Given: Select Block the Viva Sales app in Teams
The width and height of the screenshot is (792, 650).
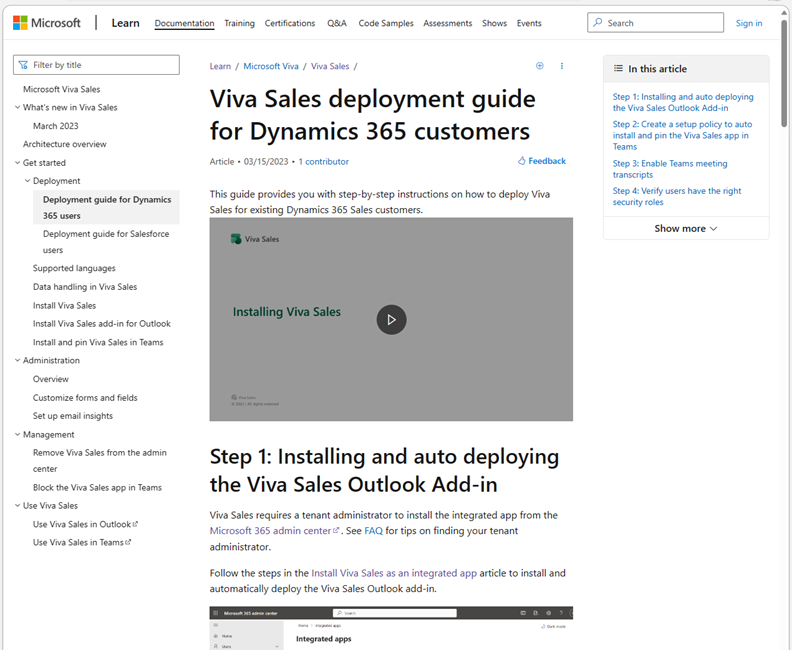Looking at the screenshot, I should point(97,487).
